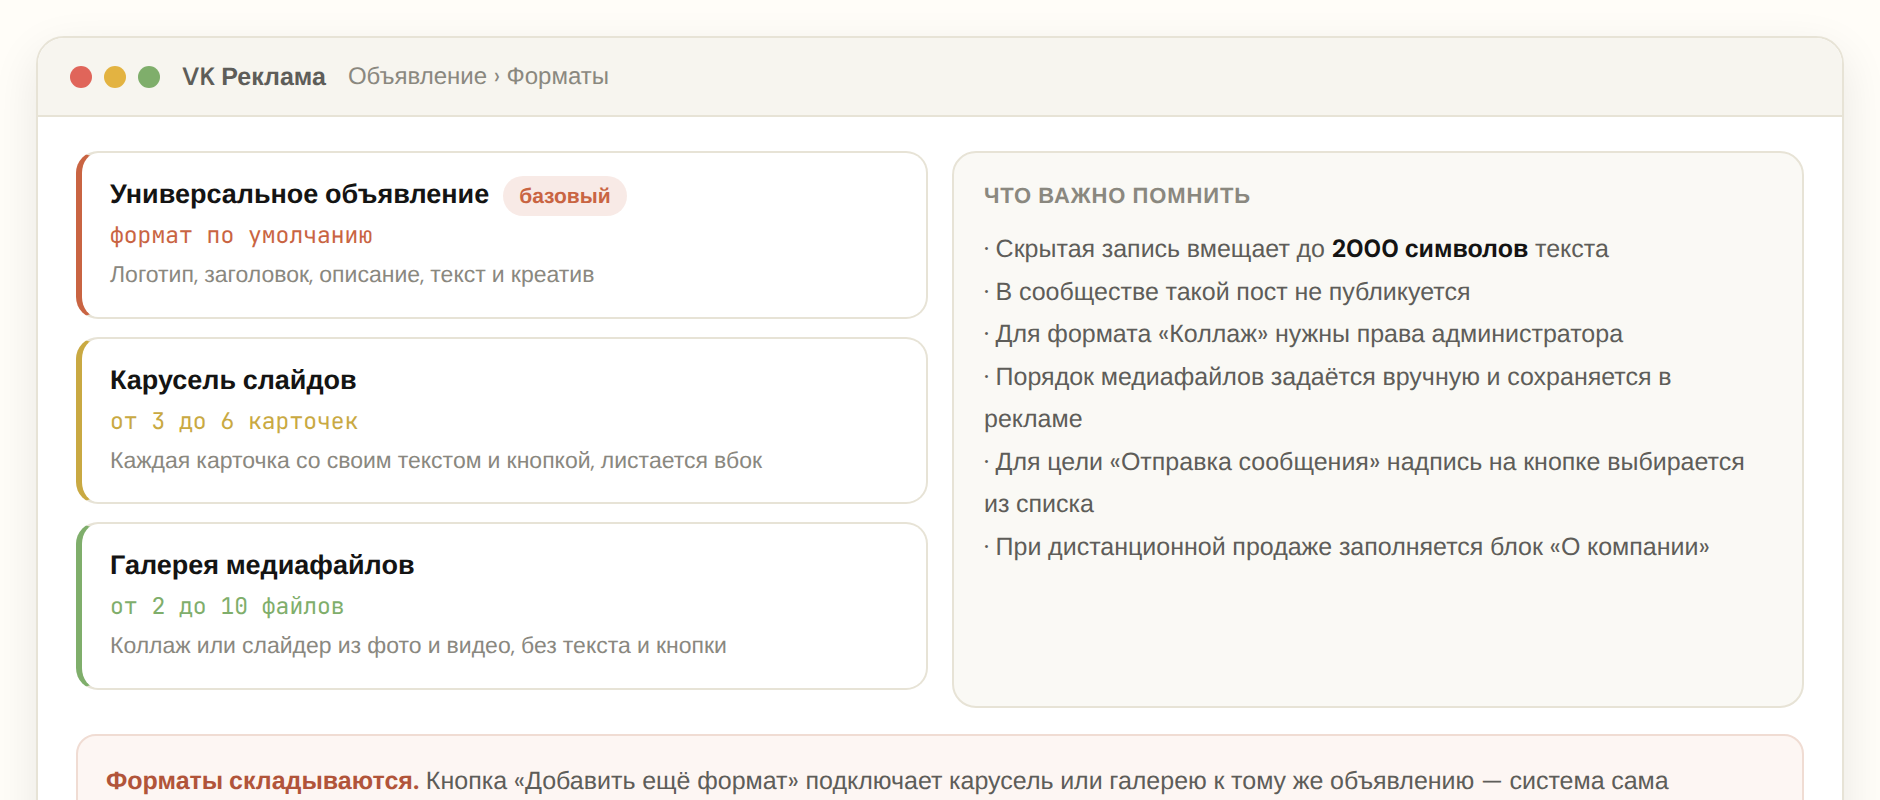Viewport: 1880px width, 800px height.
Task: Click the формат по умолчанию label
Action: 241,236
